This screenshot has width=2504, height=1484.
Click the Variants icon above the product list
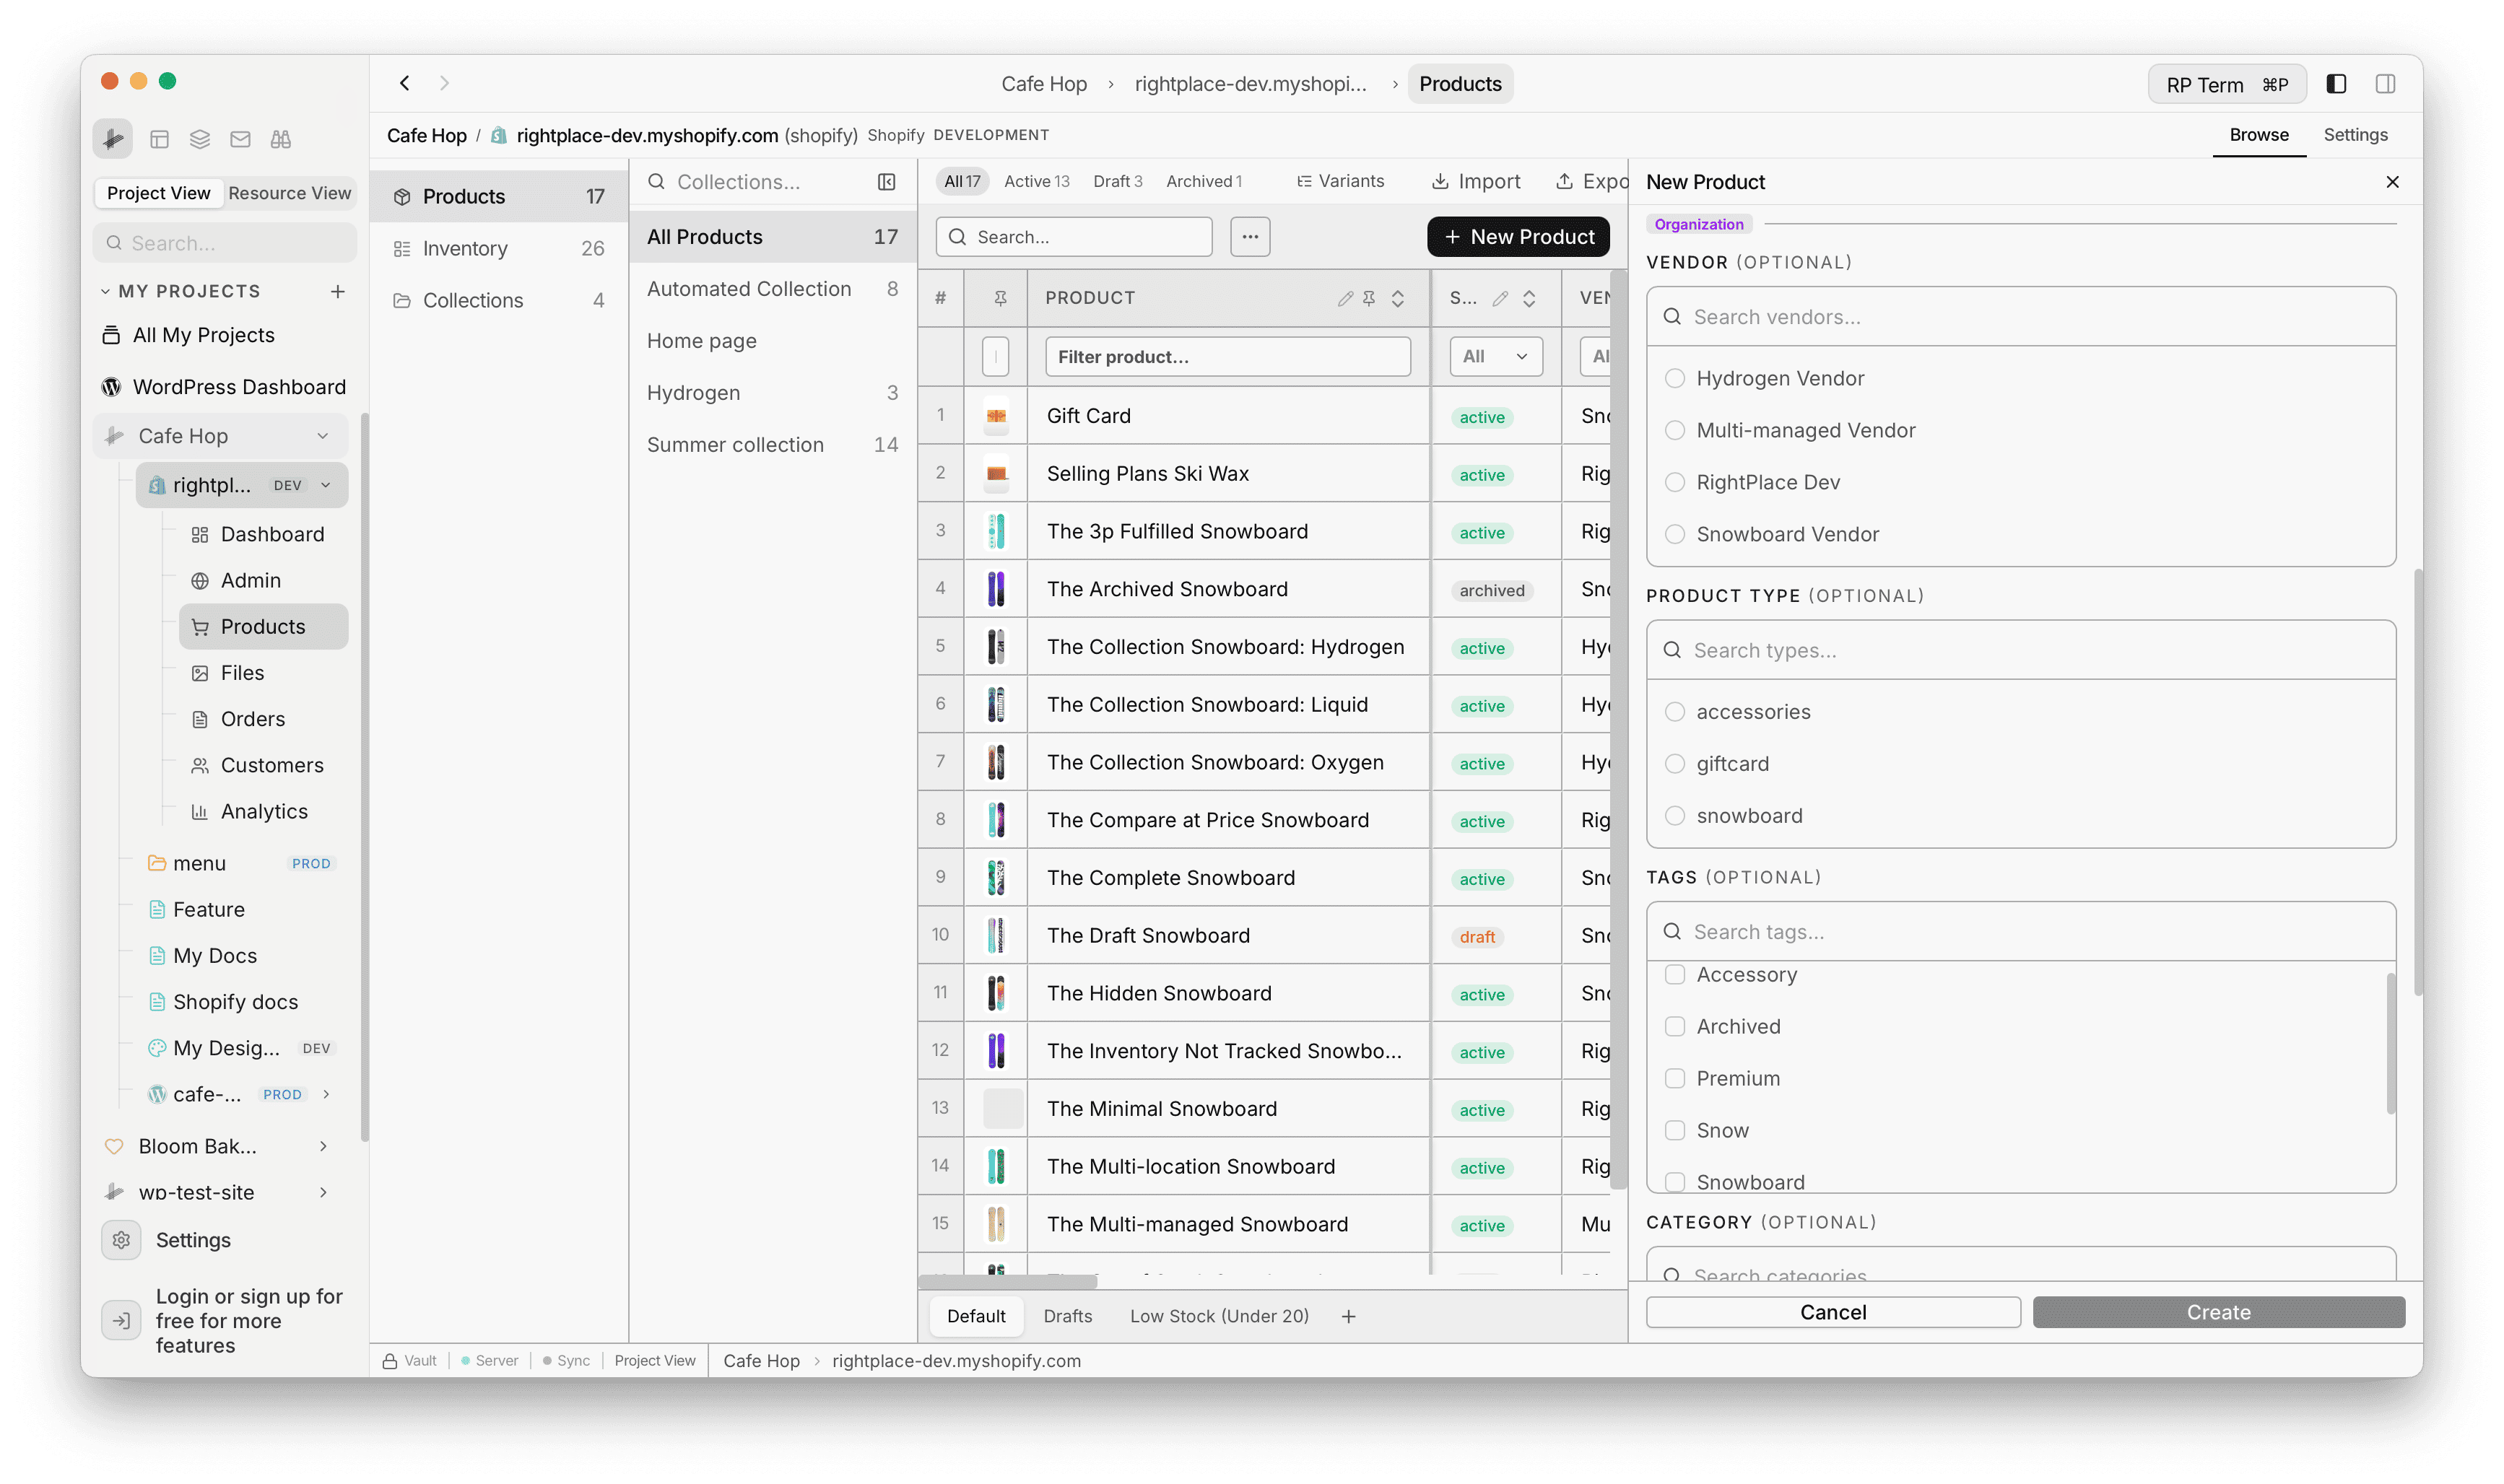(x=1305, y=181)
